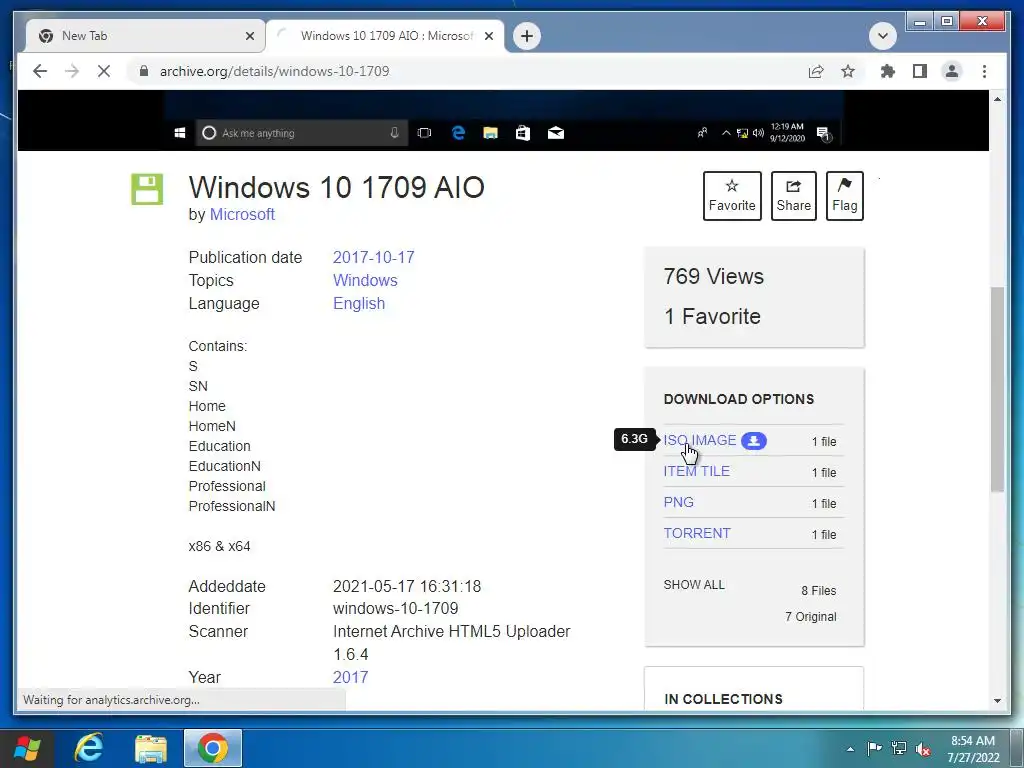This screenshot has height=768, width=1024.
Task: Click the share page icon in address bar
Action: click(x=816, y=71)
